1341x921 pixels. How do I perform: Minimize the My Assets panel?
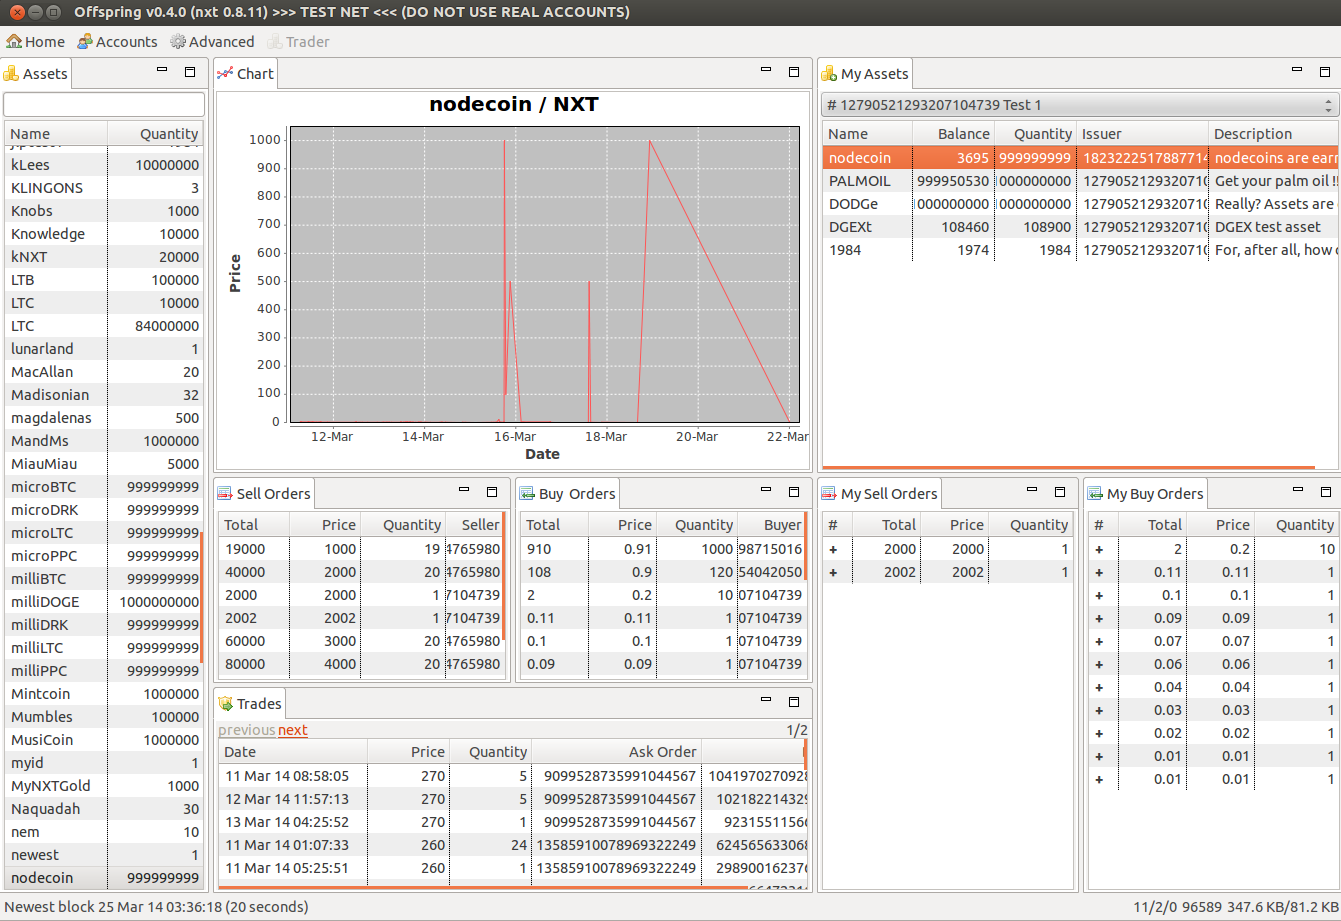pyautogui.click(x=1297, y=71)
